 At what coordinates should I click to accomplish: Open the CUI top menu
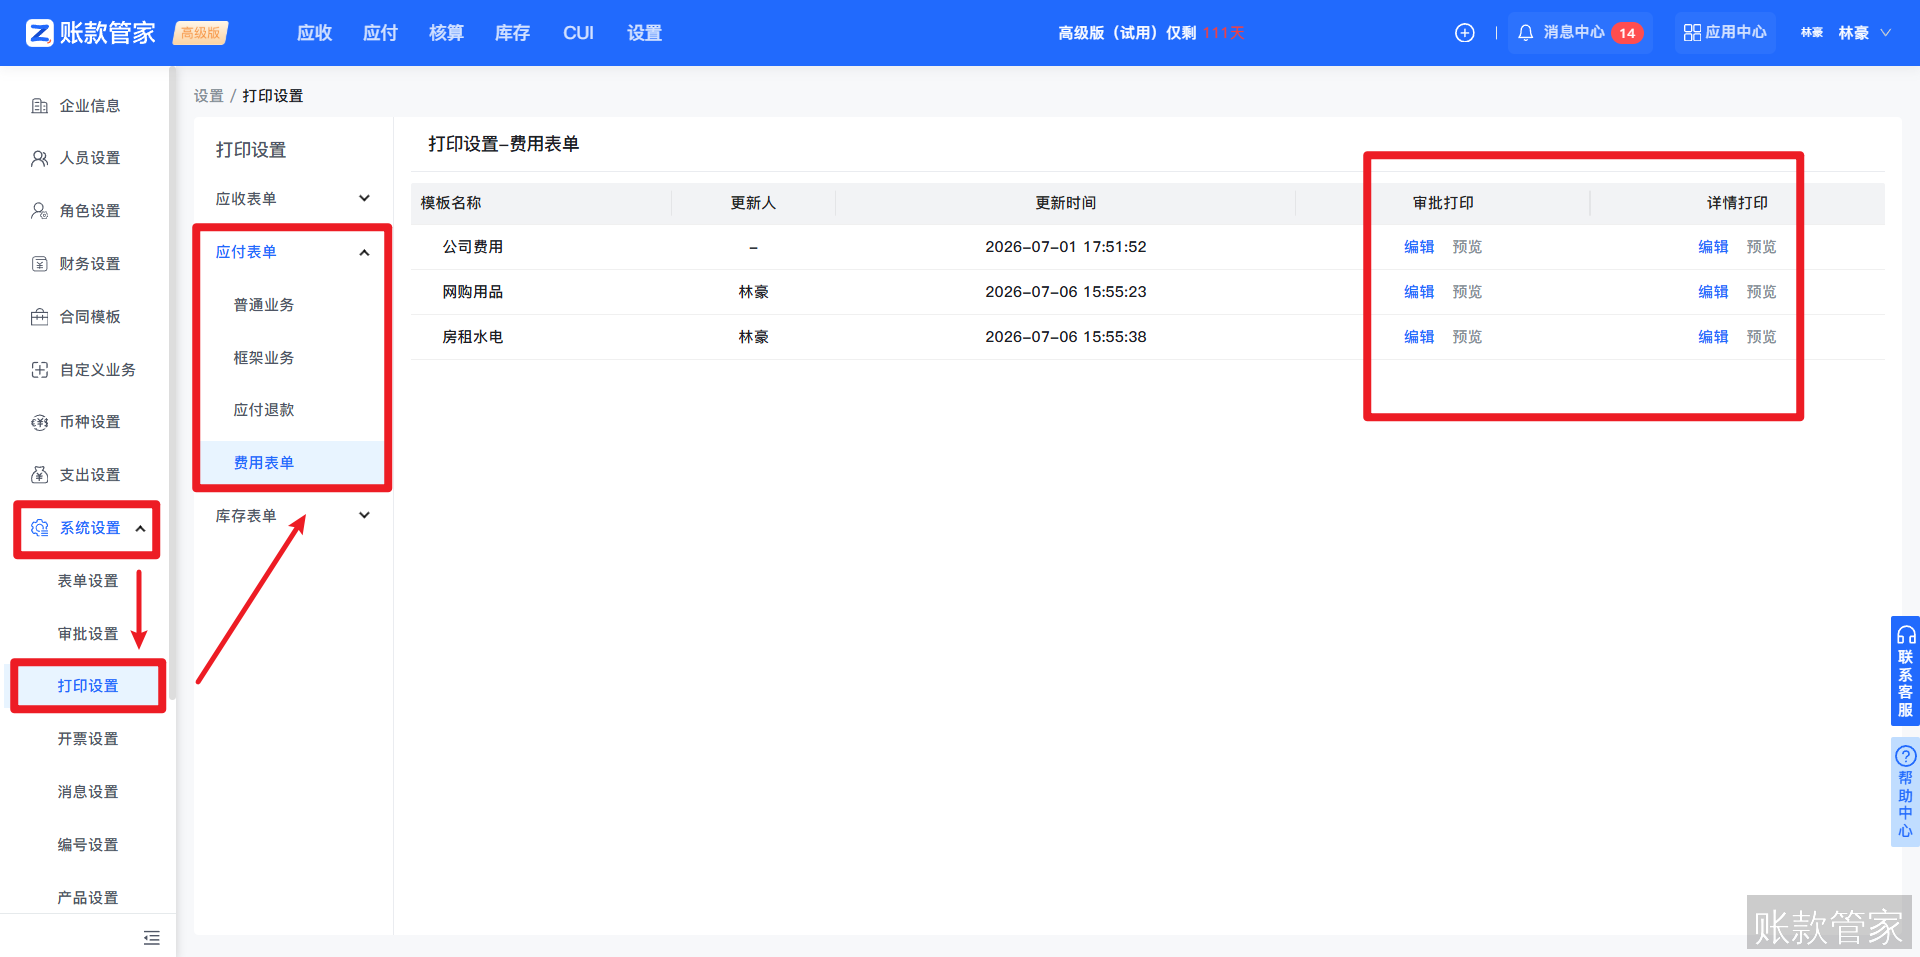[x=578, y=33]
